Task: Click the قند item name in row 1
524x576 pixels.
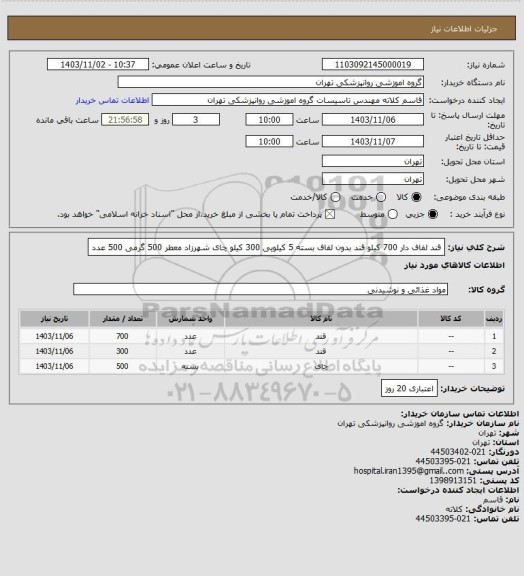Action: (321, 336)
